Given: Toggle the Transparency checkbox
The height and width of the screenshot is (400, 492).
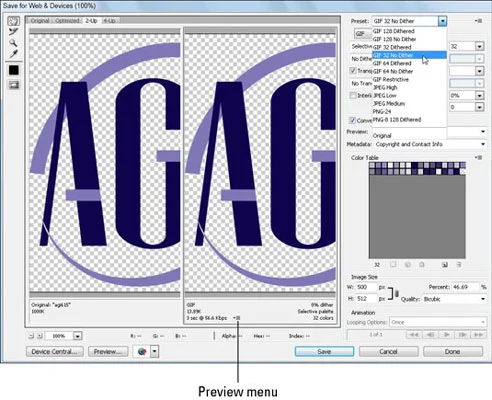Looking at the screenshot, I should coord(353,71).
